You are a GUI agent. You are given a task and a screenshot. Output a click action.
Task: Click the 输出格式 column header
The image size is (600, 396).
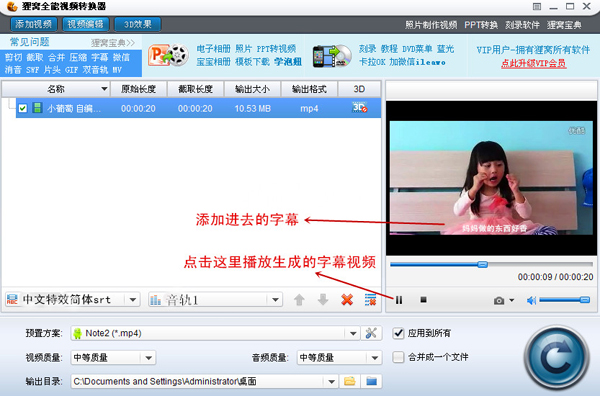(309, 89)
